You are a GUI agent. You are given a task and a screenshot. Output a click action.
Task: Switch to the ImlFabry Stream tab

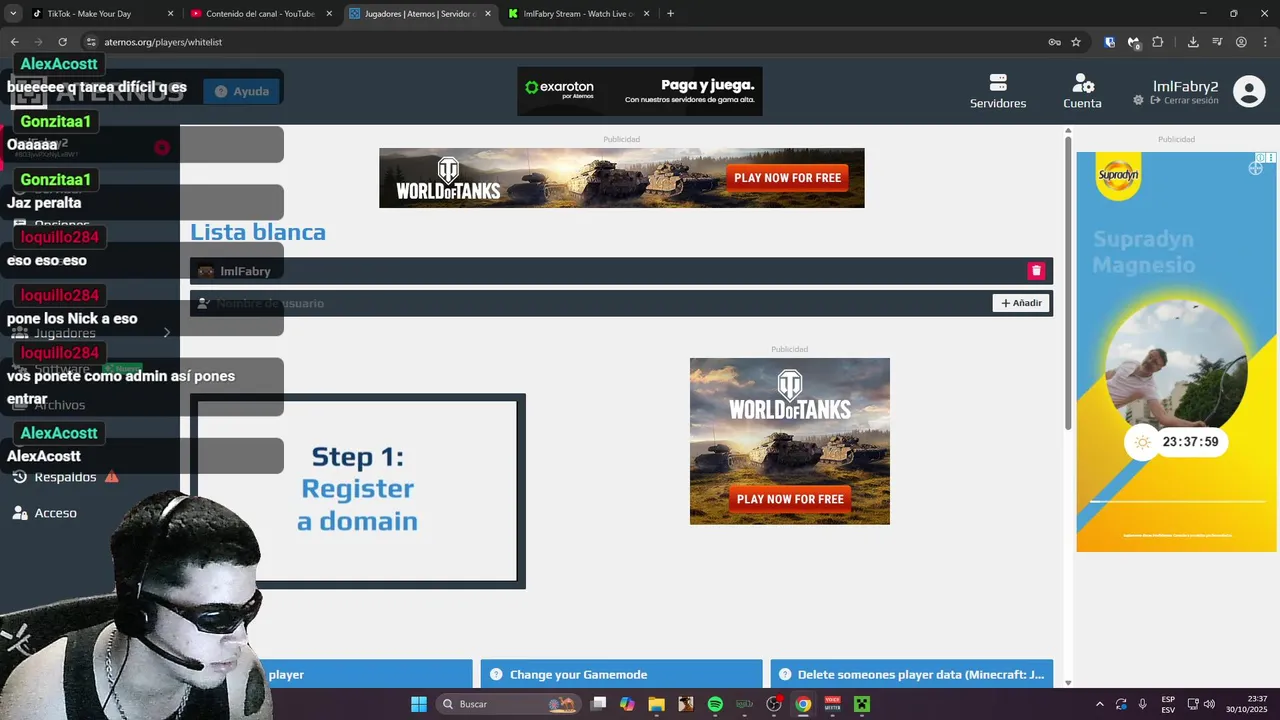click(578, 14)
